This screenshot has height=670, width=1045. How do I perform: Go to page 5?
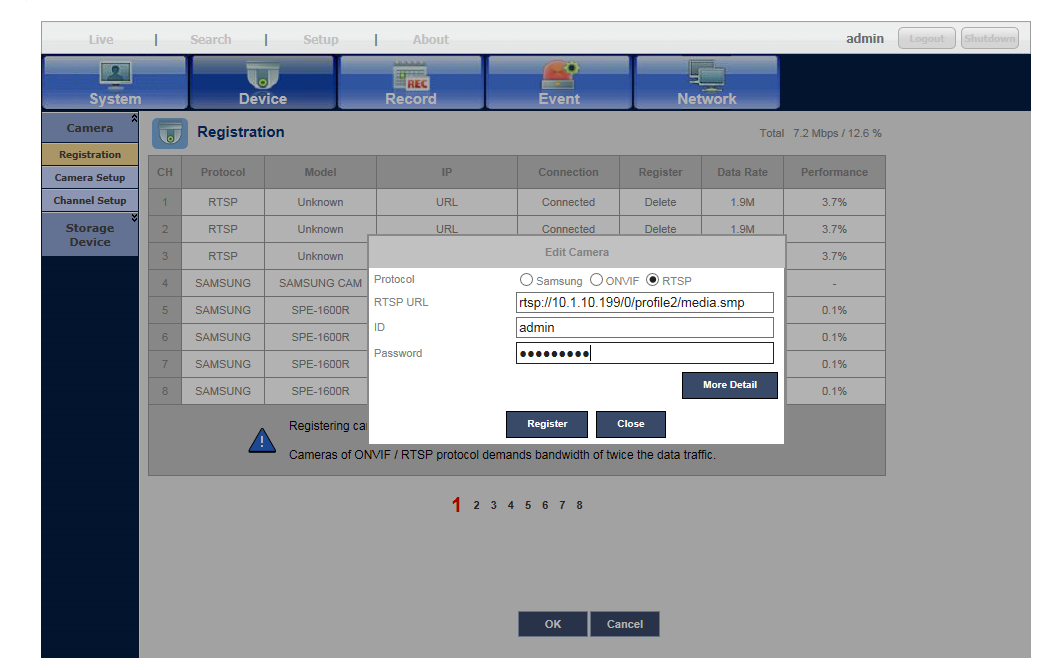click(x=528, y=505)
